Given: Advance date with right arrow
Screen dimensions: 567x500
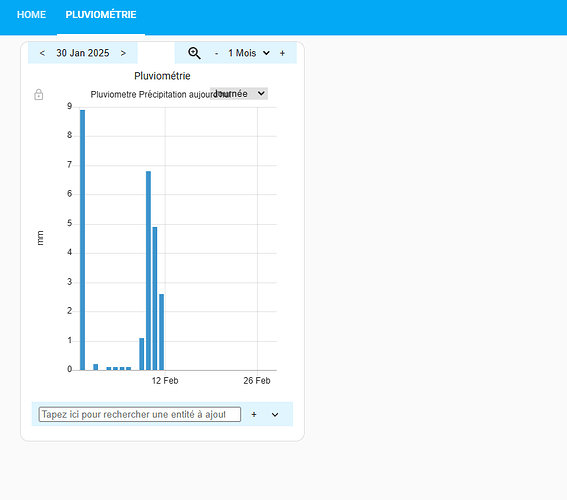Looking at the screenshot, I should click(123, 53).
